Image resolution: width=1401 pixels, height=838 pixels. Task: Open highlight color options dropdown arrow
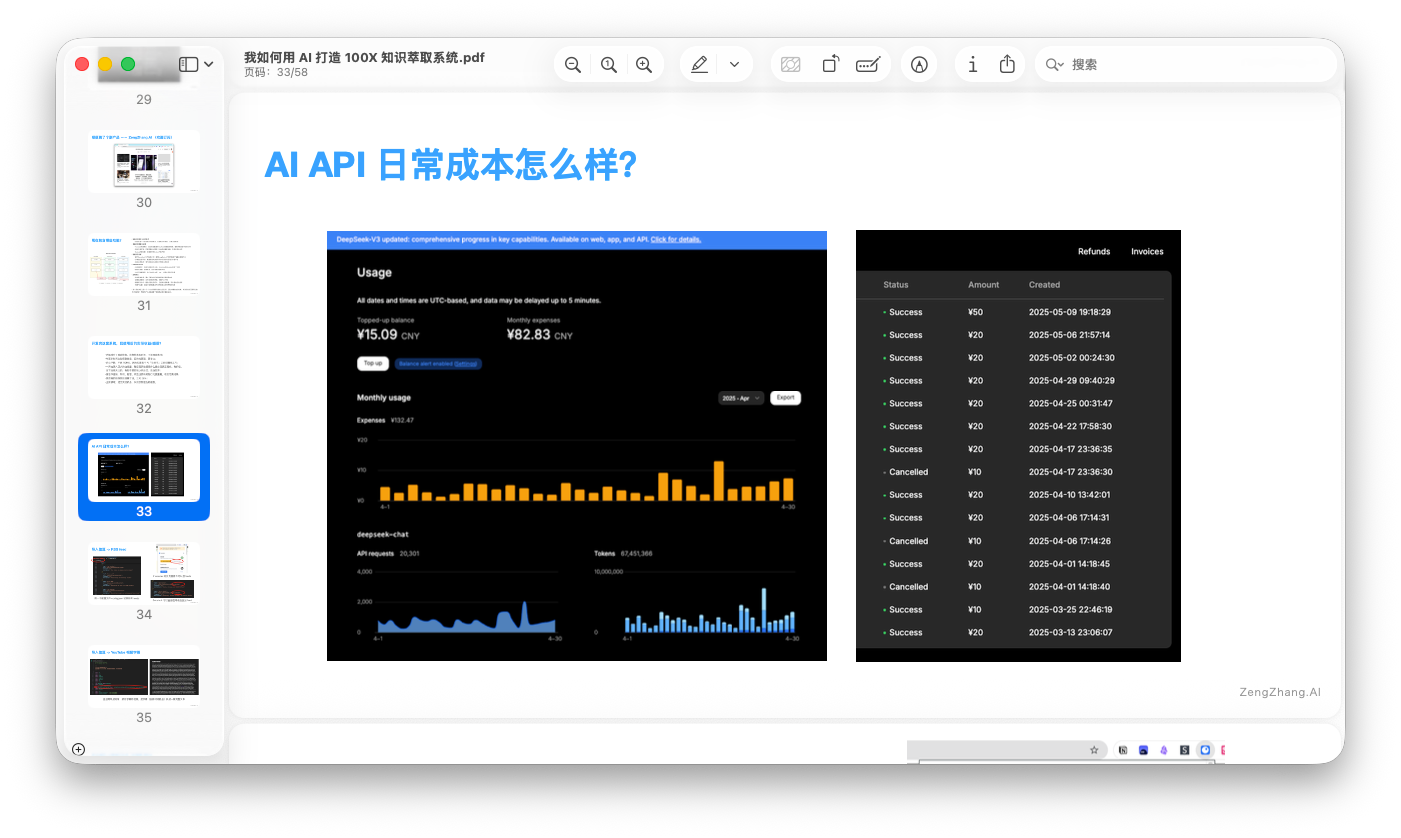click(x=734, y=64)
